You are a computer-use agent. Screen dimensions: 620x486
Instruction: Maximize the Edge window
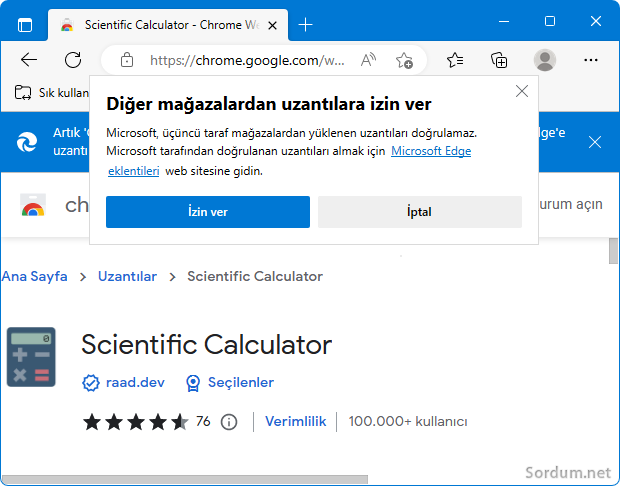point(550,21)
